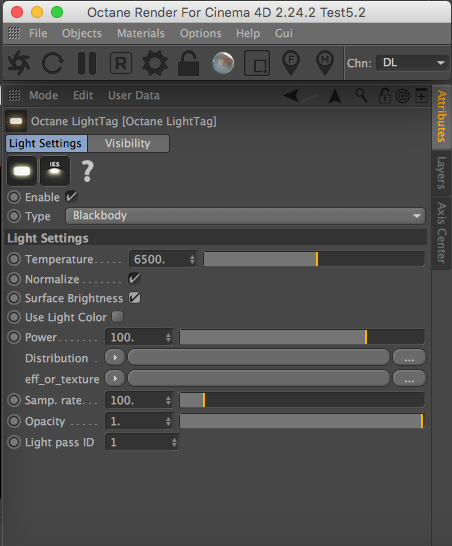Screen dimensions: 452x546
Task: Click the Opacity animation radio dot
Action: 14,421
